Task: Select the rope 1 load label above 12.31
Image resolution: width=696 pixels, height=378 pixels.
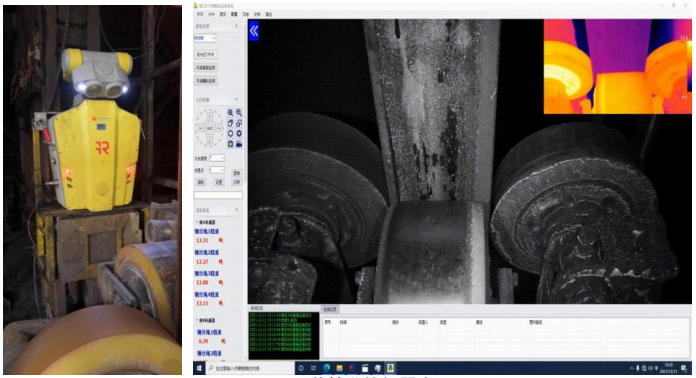Action: click(x=206, y=231)
